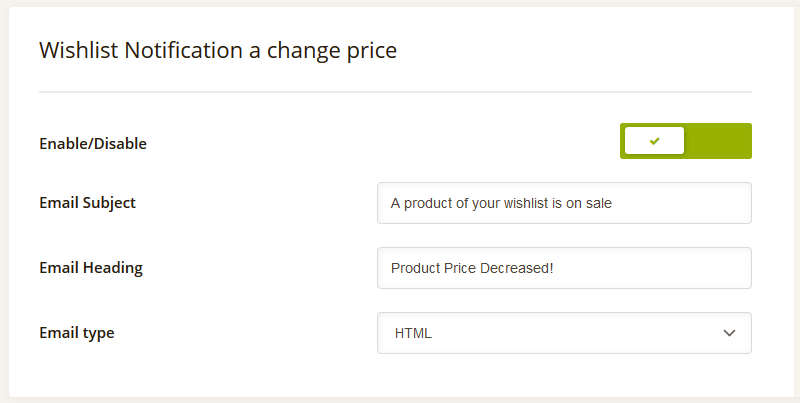
Task: Click the empty green side of the toggle
Action: click(718, 141)
